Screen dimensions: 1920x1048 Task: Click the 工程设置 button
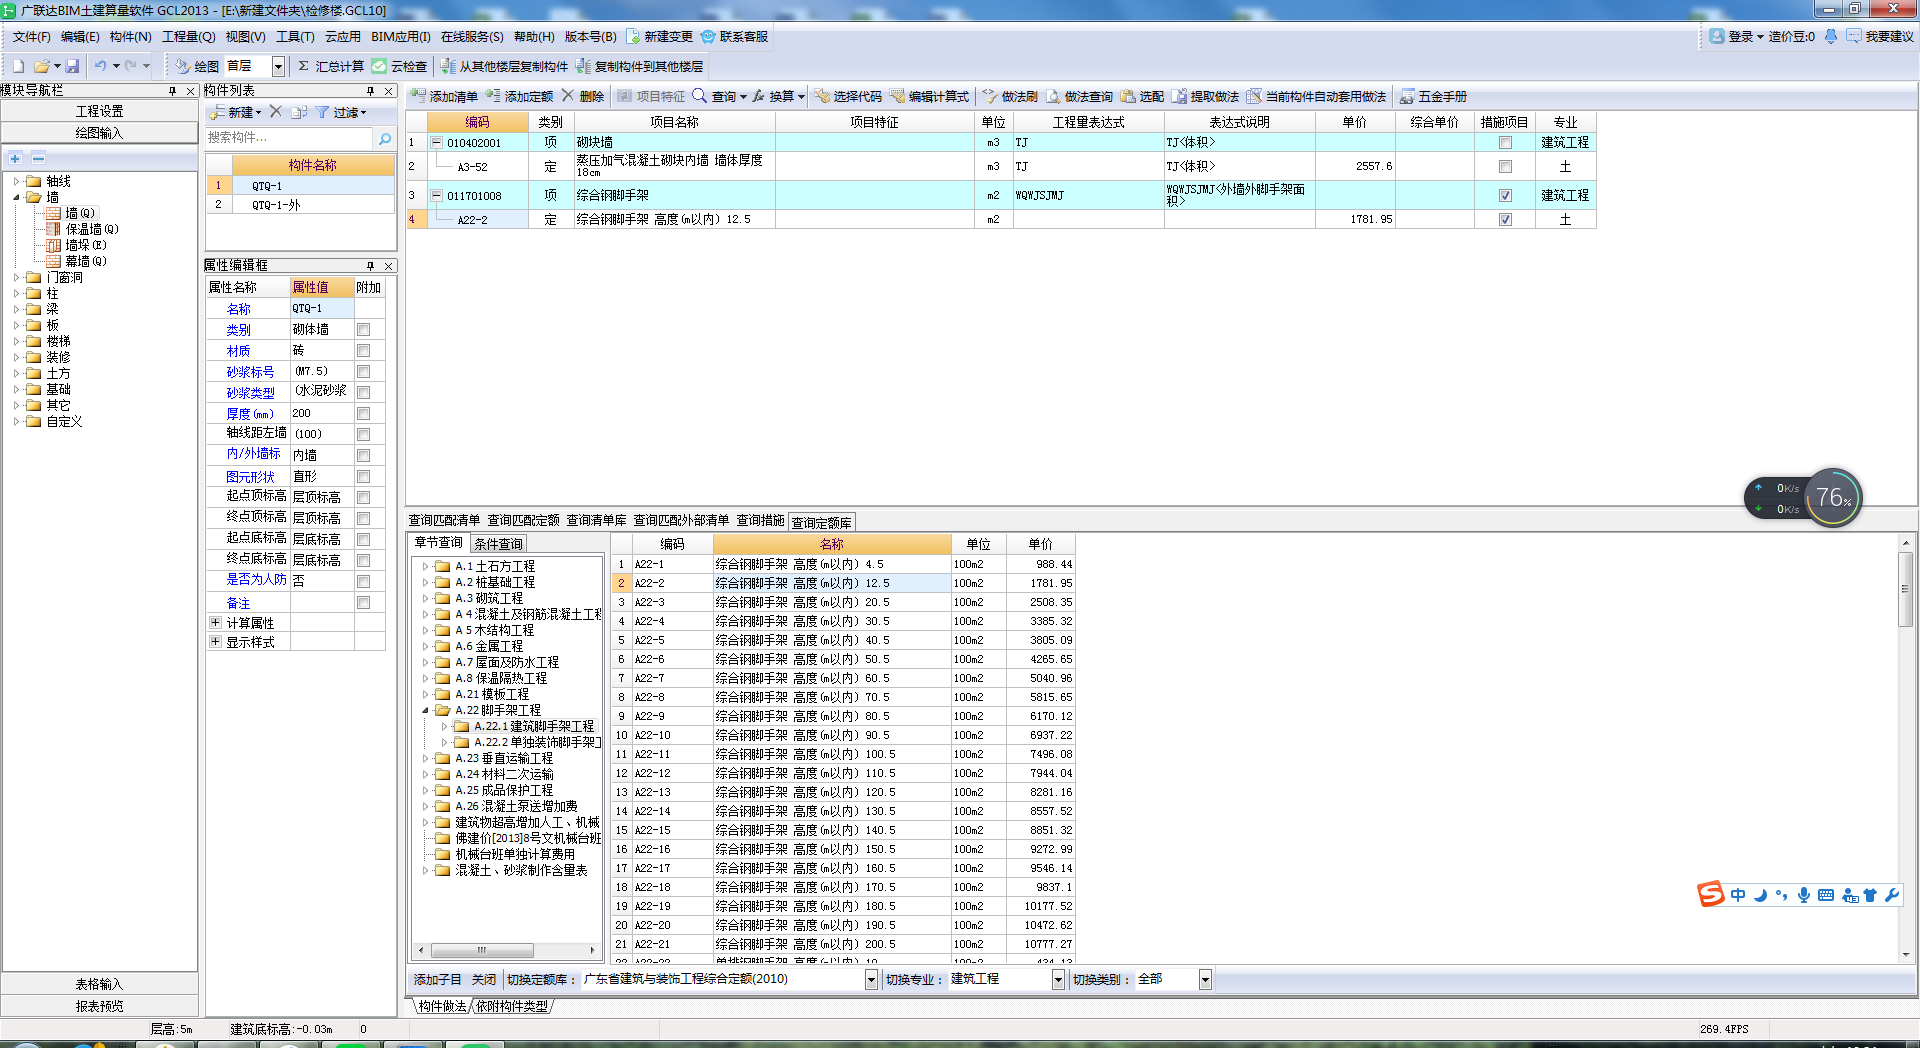pos(100,111)
